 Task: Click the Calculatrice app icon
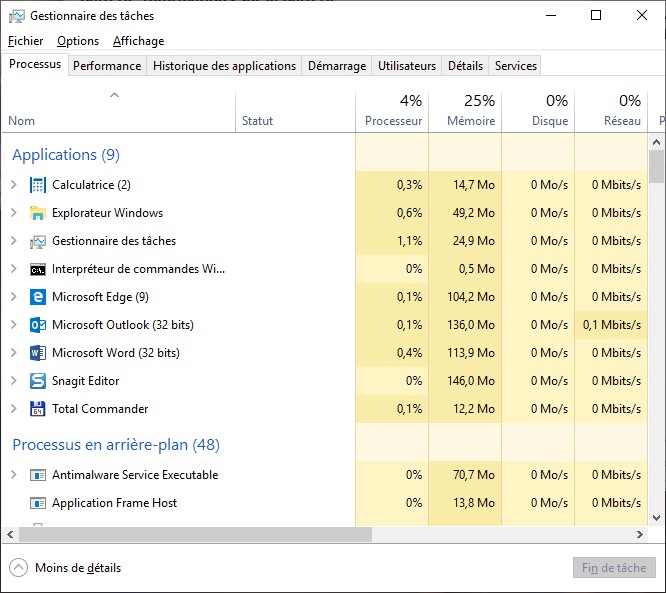click(x=38, y=185)
